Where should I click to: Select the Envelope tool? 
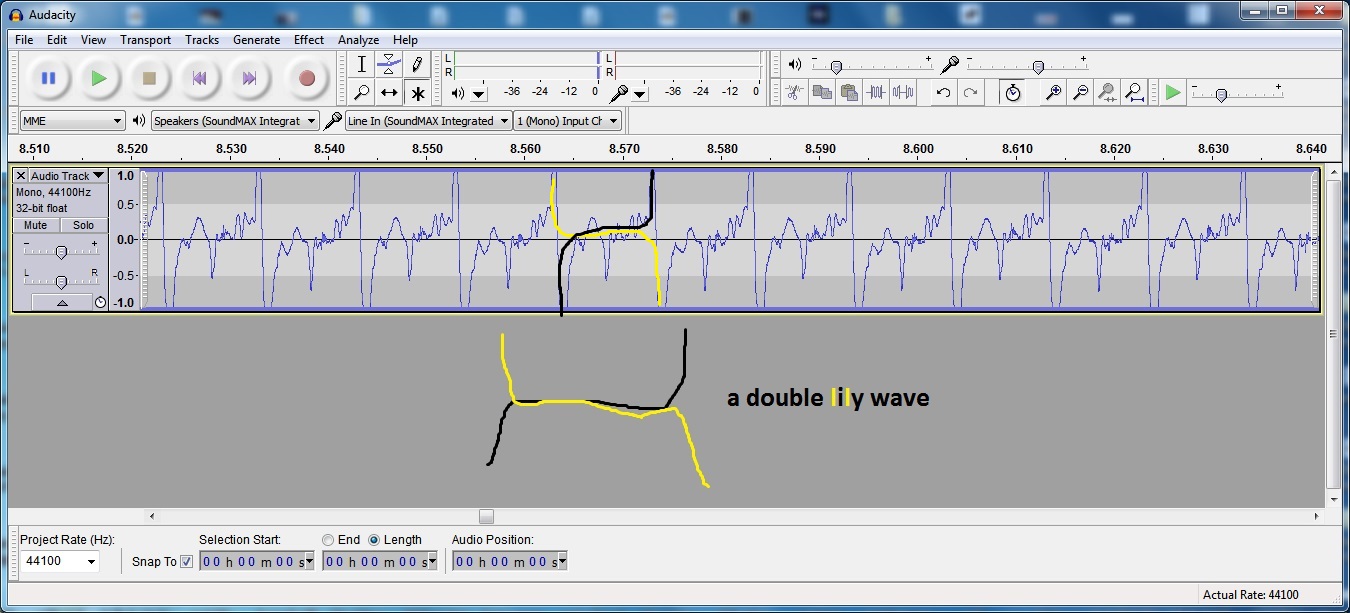tap(389, 64)
